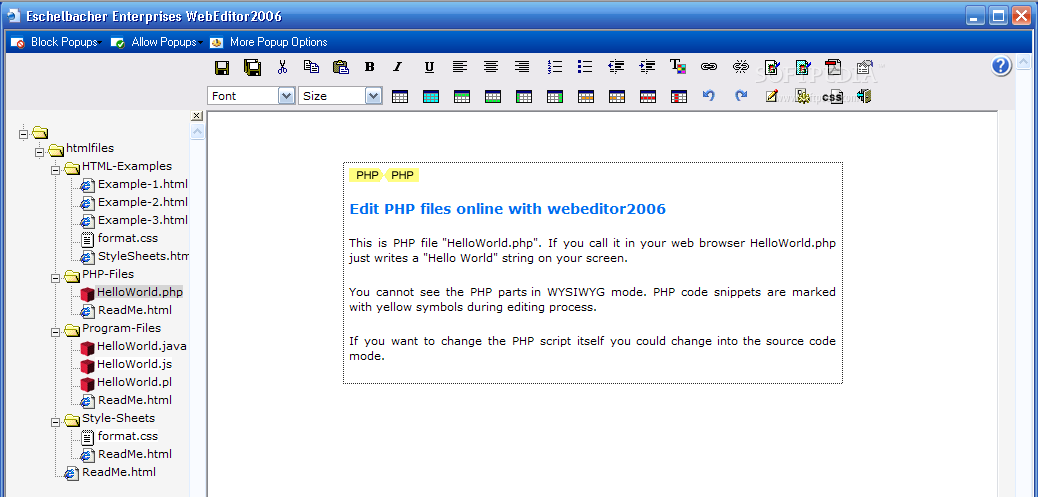Open text color picker icon
This screenshot has height=497, width=1038.
tap(678, 66)
